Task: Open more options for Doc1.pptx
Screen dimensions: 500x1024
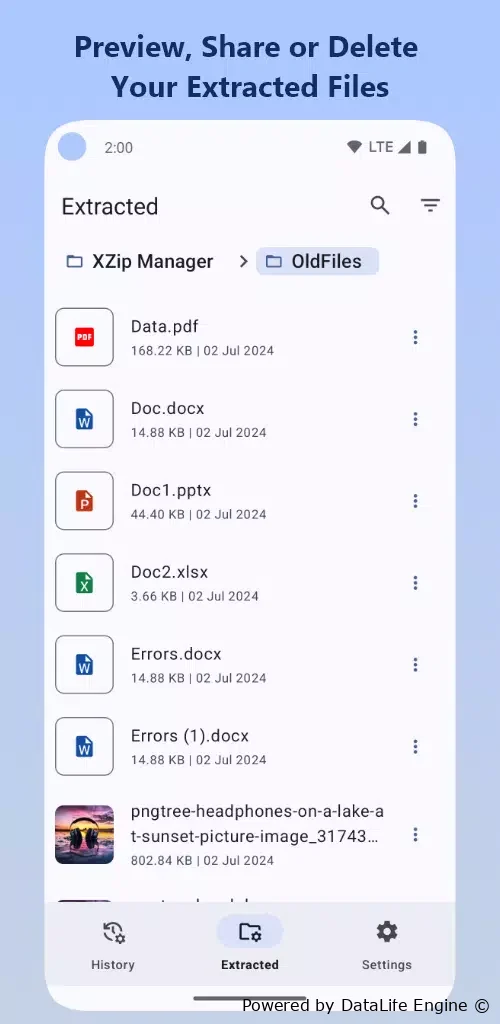Action: click(415, 501)
